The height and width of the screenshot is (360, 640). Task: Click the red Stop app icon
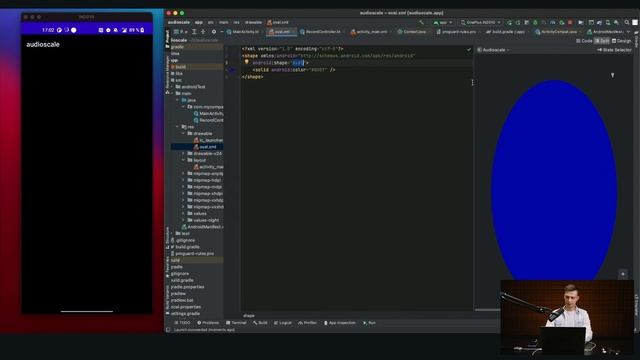point(570,22)
